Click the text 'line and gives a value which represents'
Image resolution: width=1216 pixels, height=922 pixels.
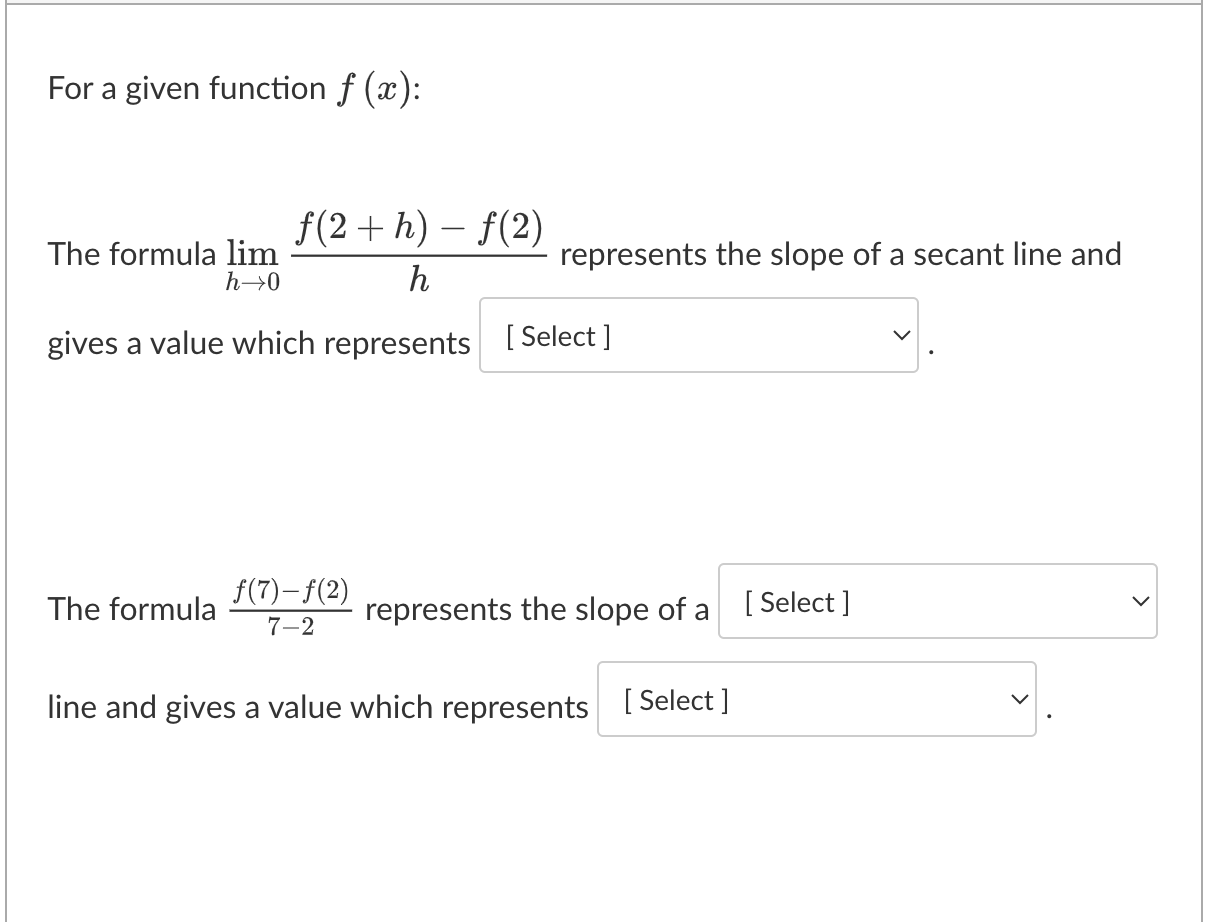click(x=318, y=707)
